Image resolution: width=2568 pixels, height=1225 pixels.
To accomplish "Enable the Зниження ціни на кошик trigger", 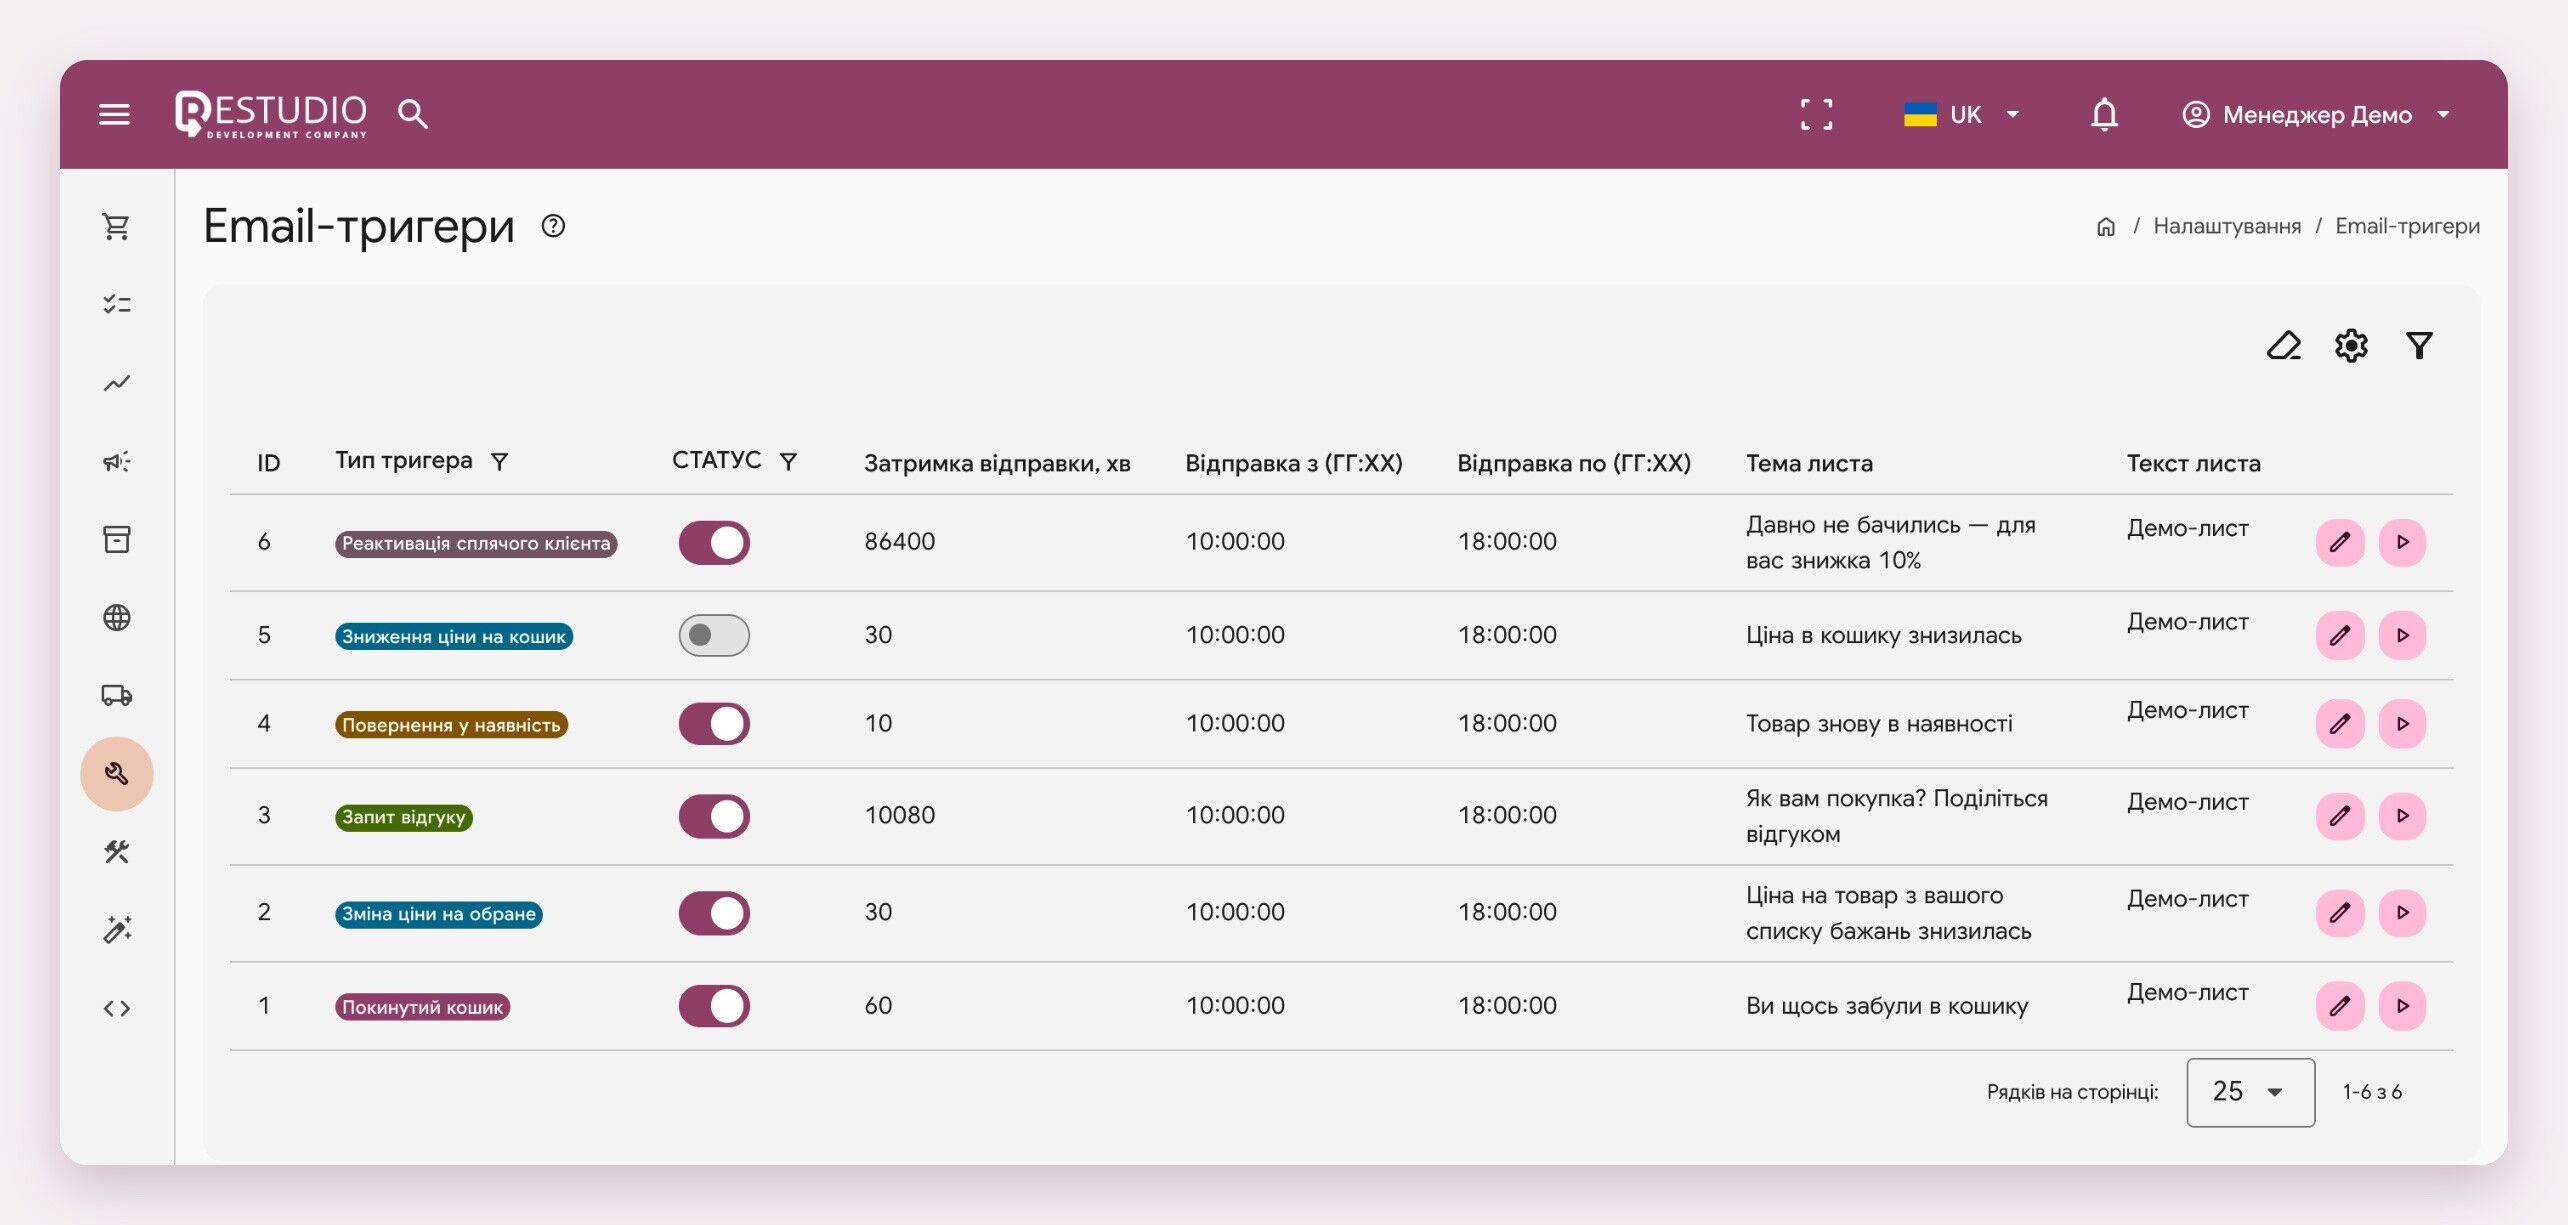I will (x=714, y=635).
